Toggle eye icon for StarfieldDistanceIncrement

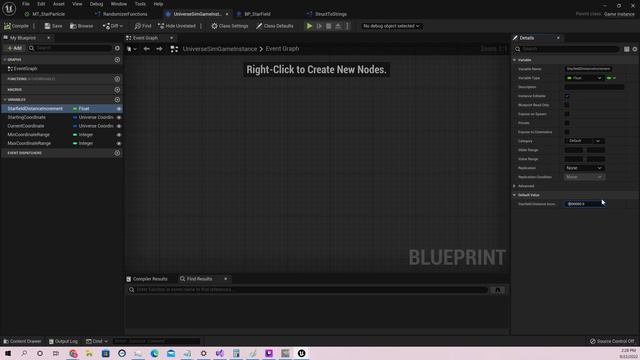[x=119, y=109]
